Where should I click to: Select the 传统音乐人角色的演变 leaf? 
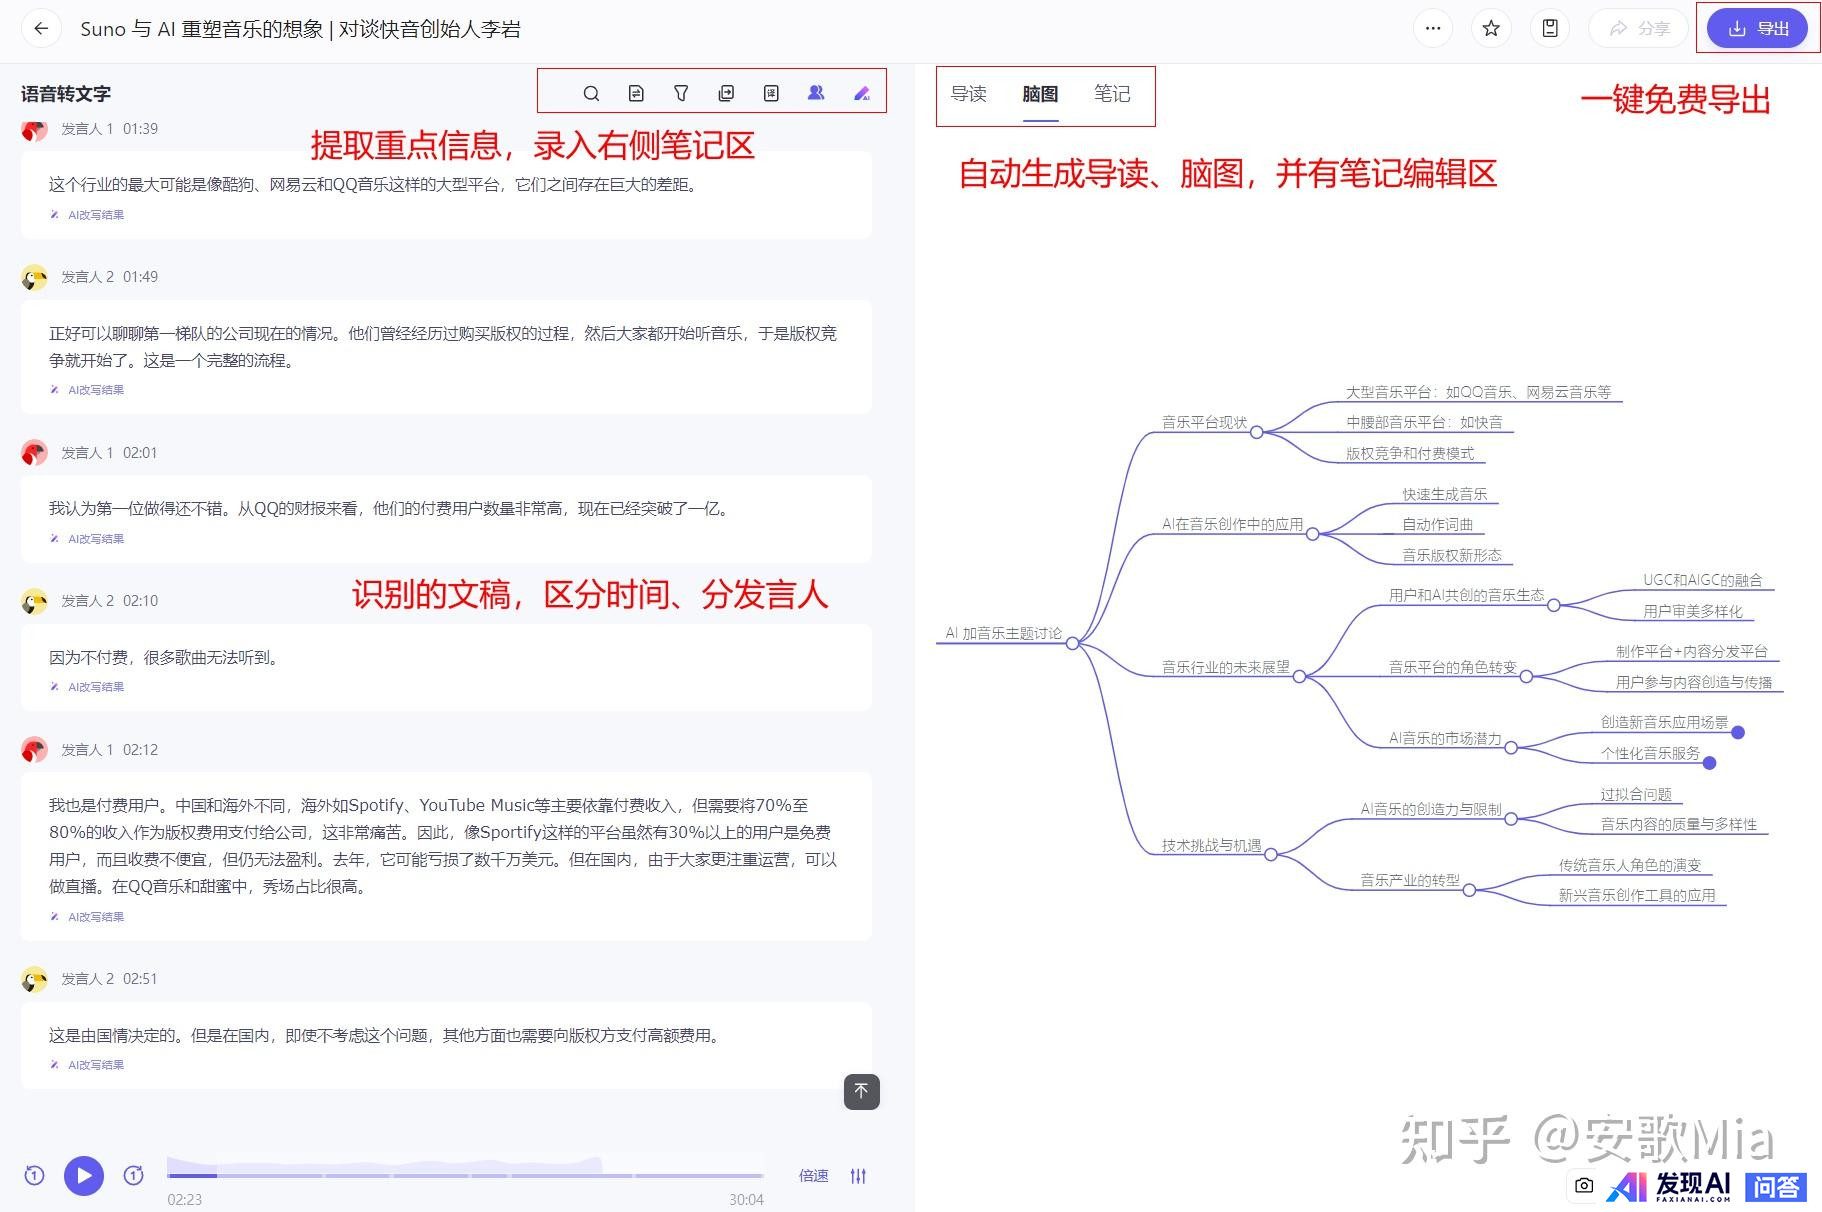coord(1630,865)
